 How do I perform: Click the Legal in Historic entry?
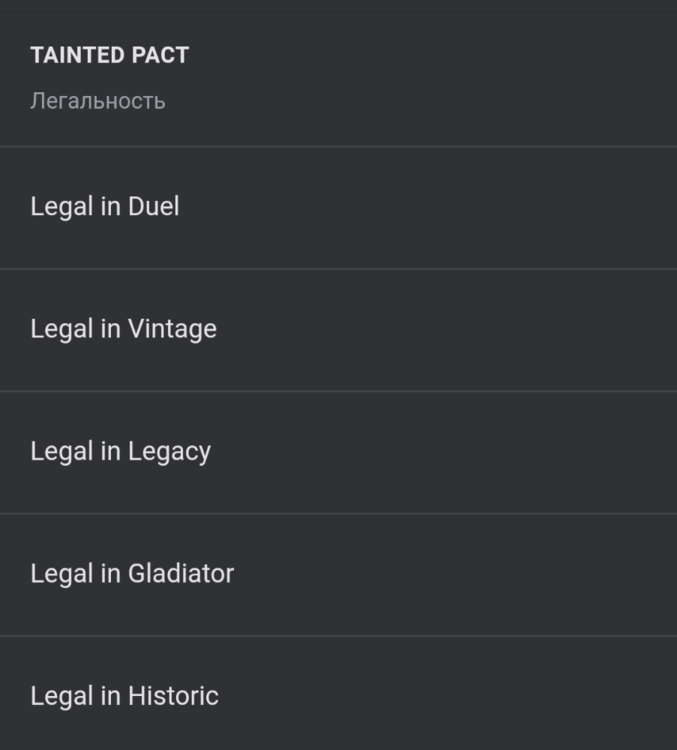pos(124,696)
